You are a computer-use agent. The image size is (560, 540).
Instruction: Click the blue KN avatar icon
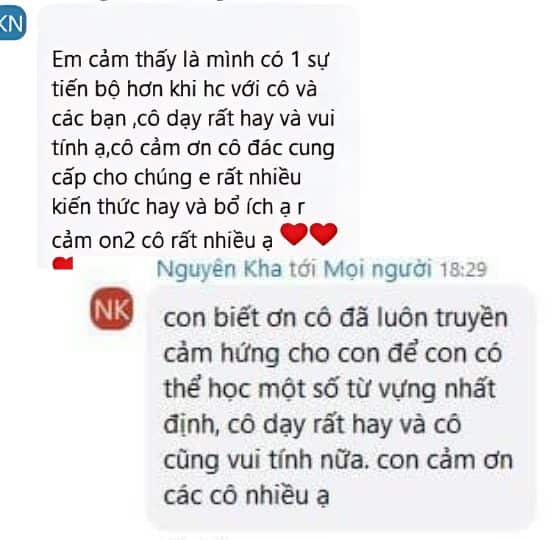(x=12, y=23)
